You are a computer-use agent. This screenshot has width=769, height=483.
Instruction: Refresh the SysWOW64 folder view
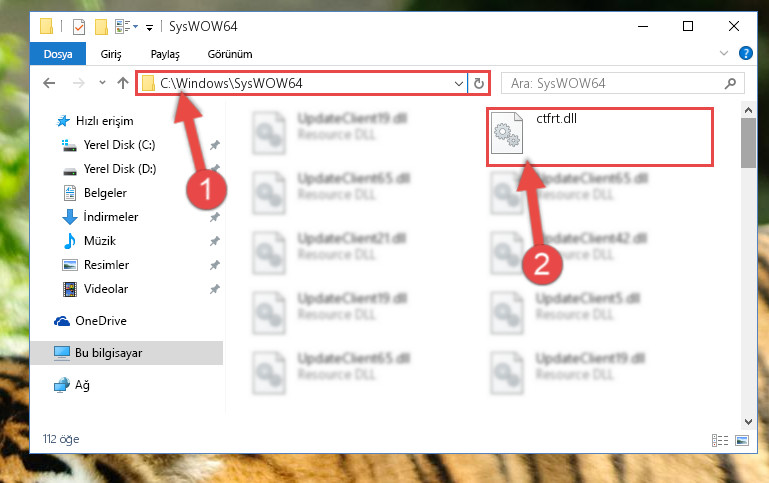[x=479, y=83]
